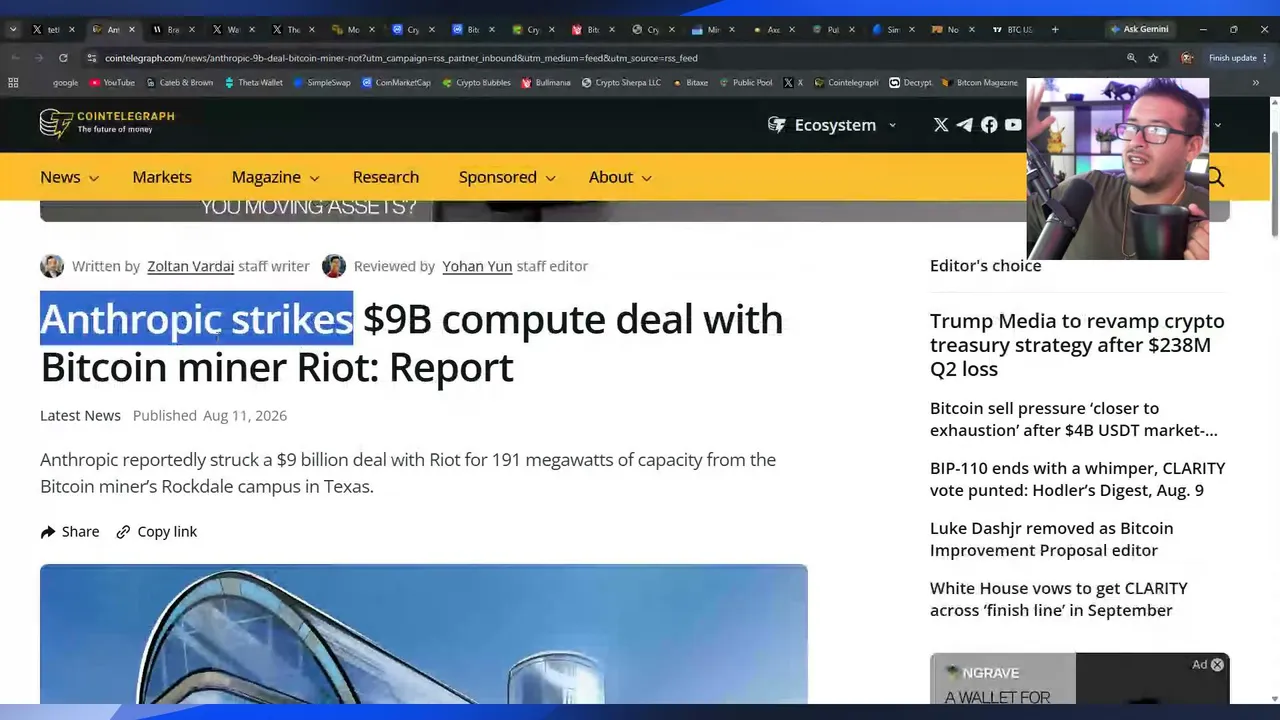Open the Bitaxe bookmark
The width and height of the screenshot is (1280, 720).
(690, 83)
